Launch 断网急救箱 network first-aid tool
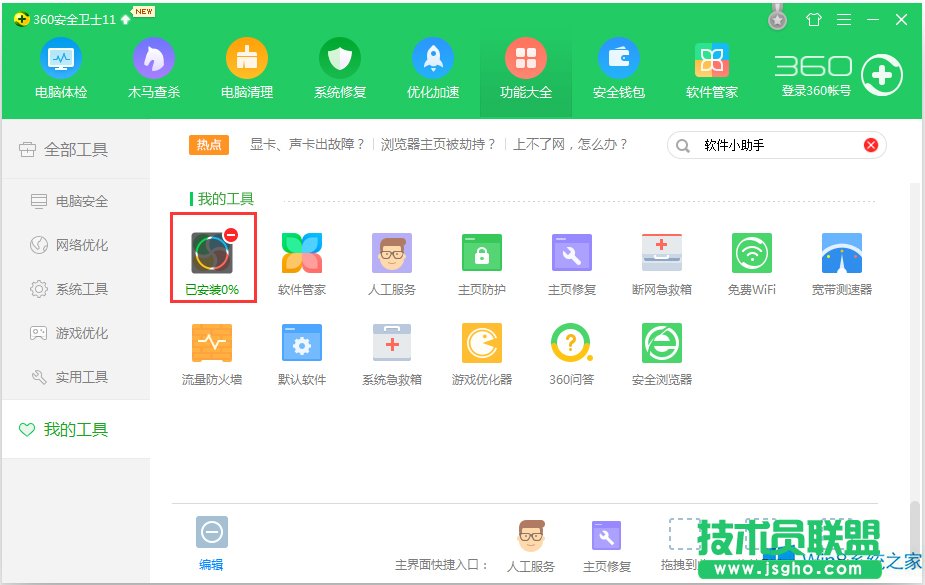 661,255
